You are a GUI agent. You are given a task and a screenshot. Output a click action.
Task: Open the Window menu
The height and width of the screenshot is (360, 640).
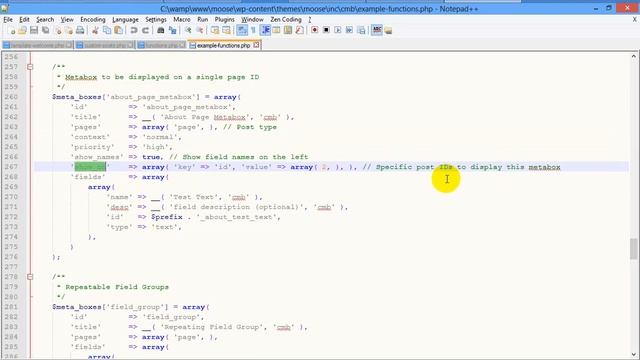[x=252, y=20]
